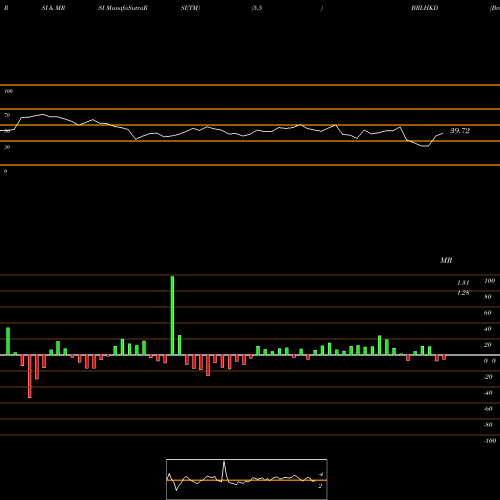500x500 pixels.
Task: Click the RSI axis label 30
Action: [x=7, y=147]
